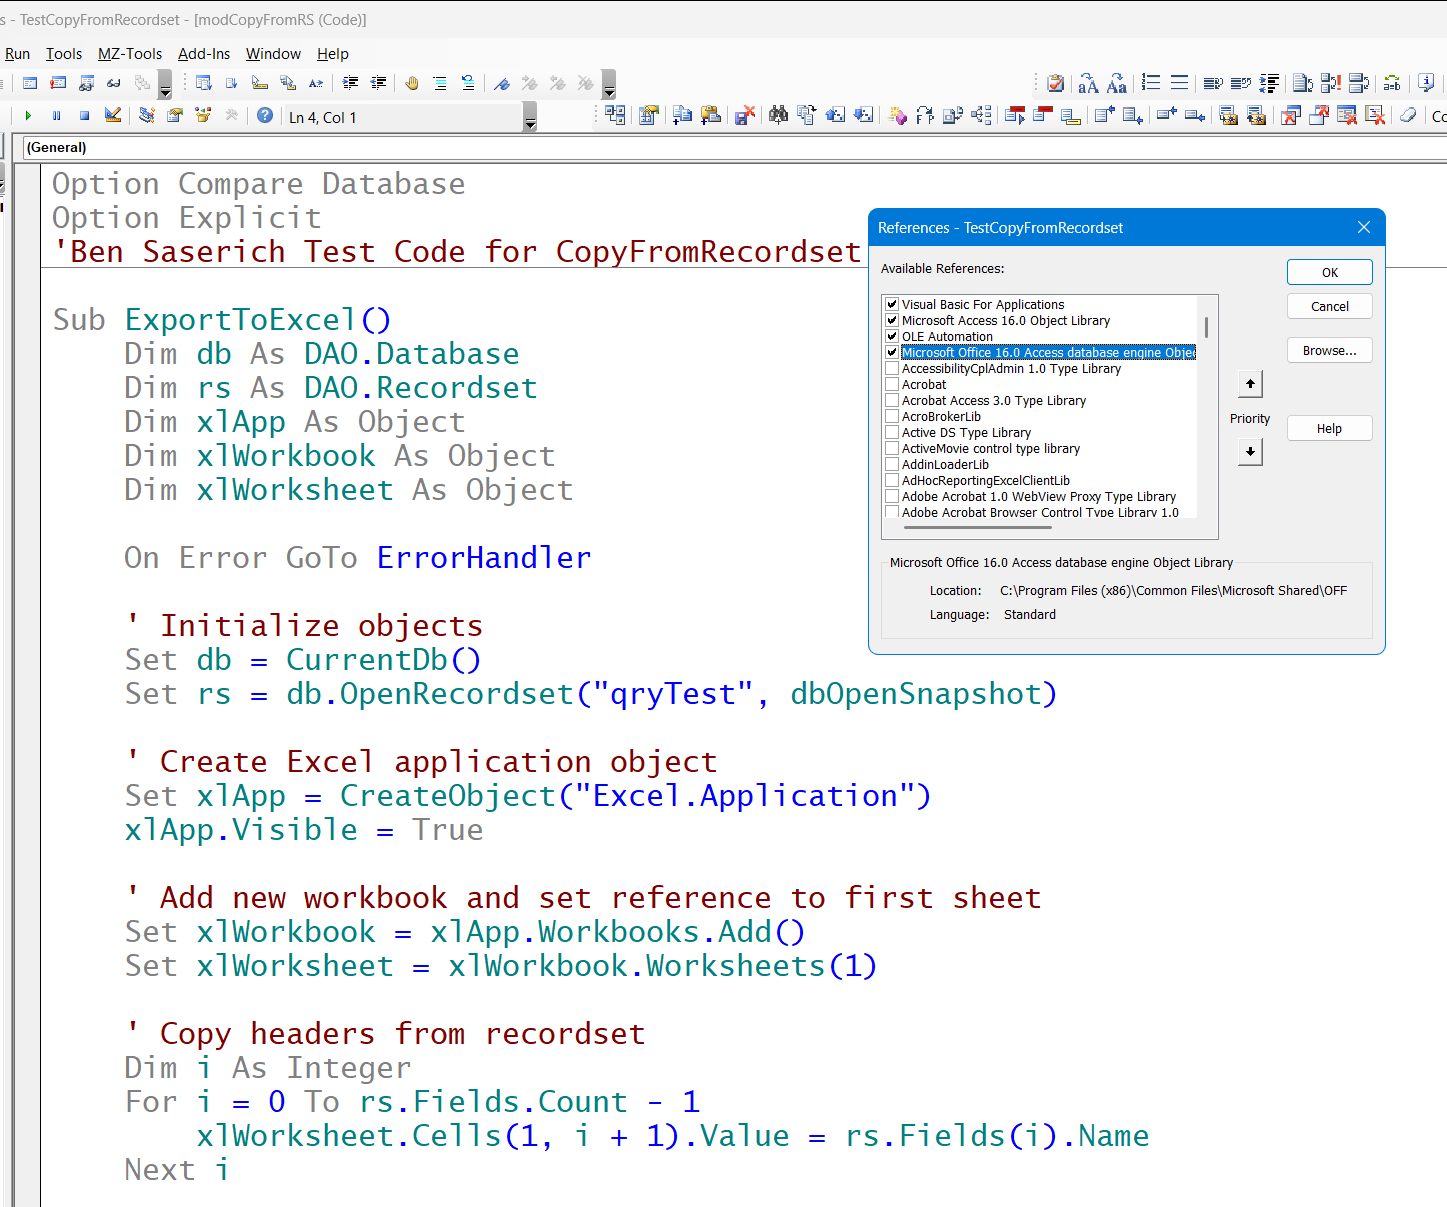Move reference priority down arrow
This screenshot has height=1207, width=1447.
1250,452
